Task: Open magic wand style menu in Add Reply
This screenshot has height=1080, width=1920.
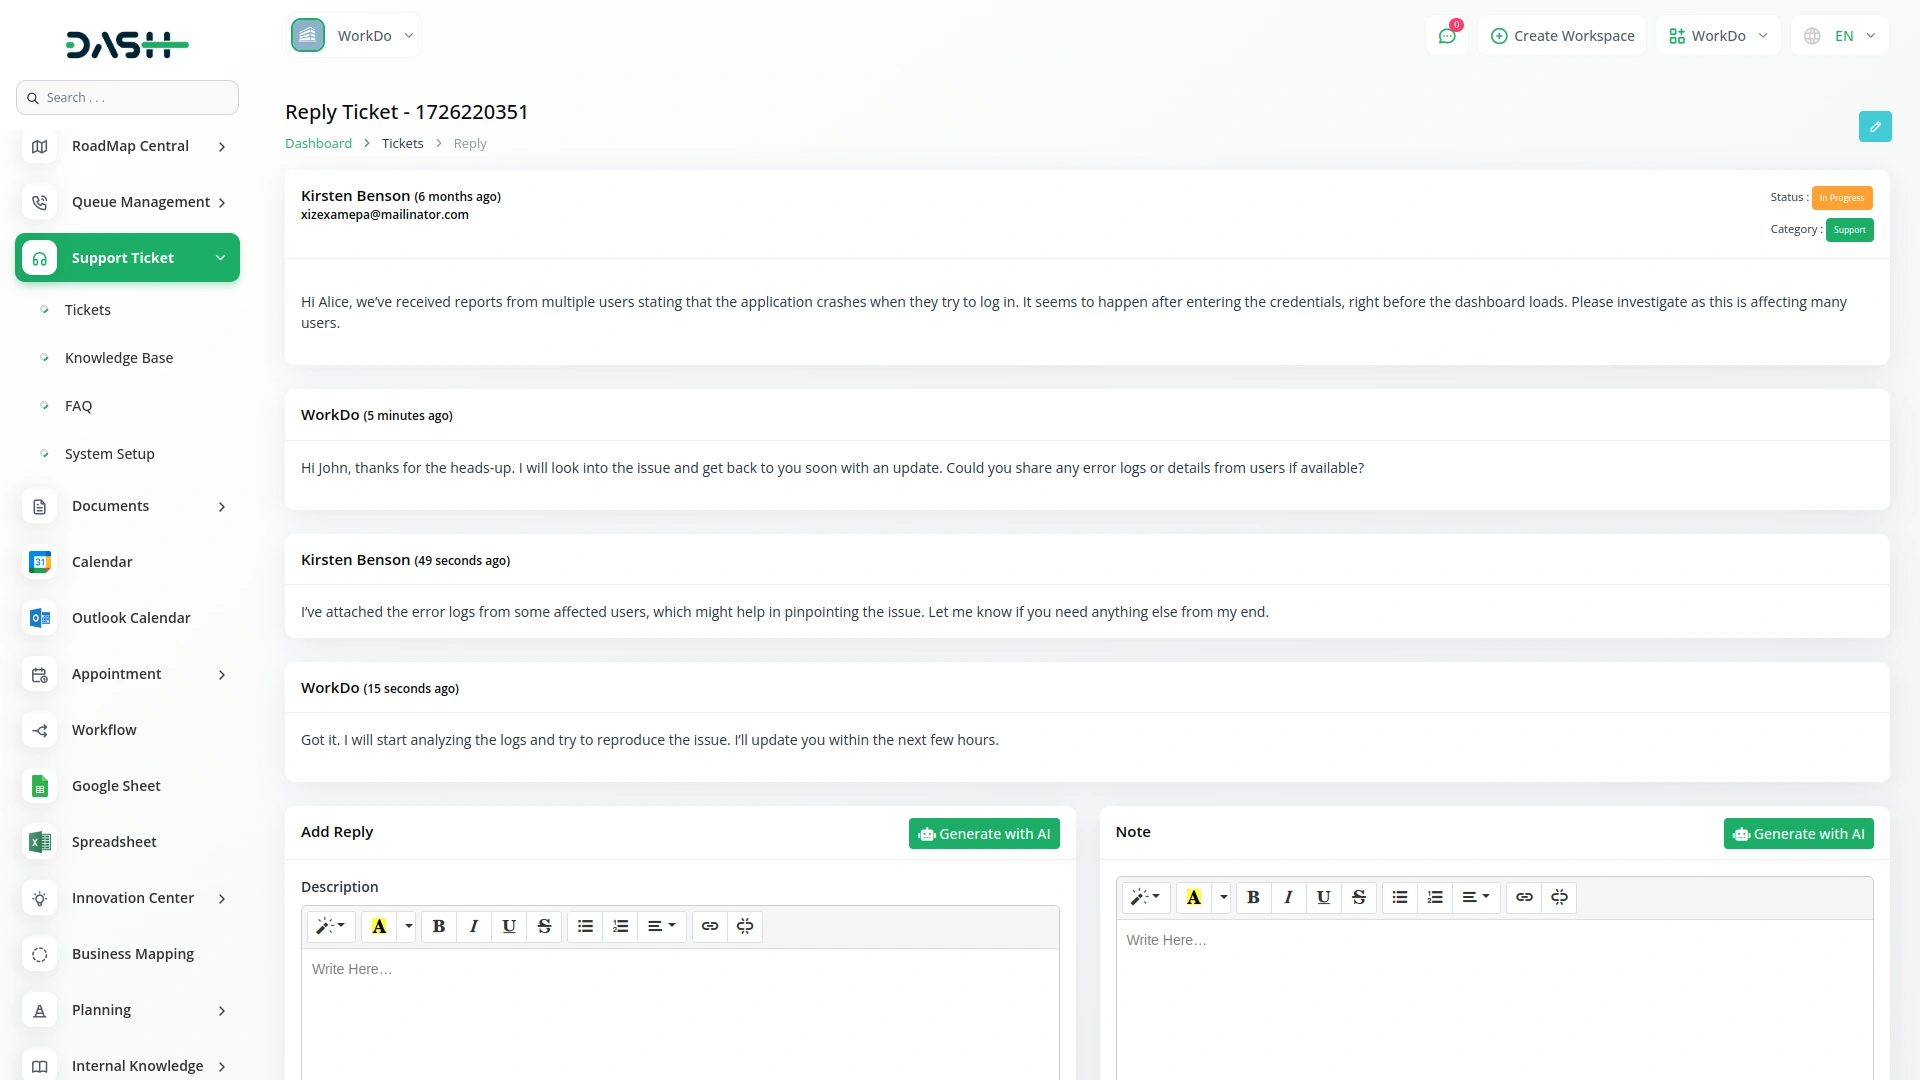Action: (330, 926)
